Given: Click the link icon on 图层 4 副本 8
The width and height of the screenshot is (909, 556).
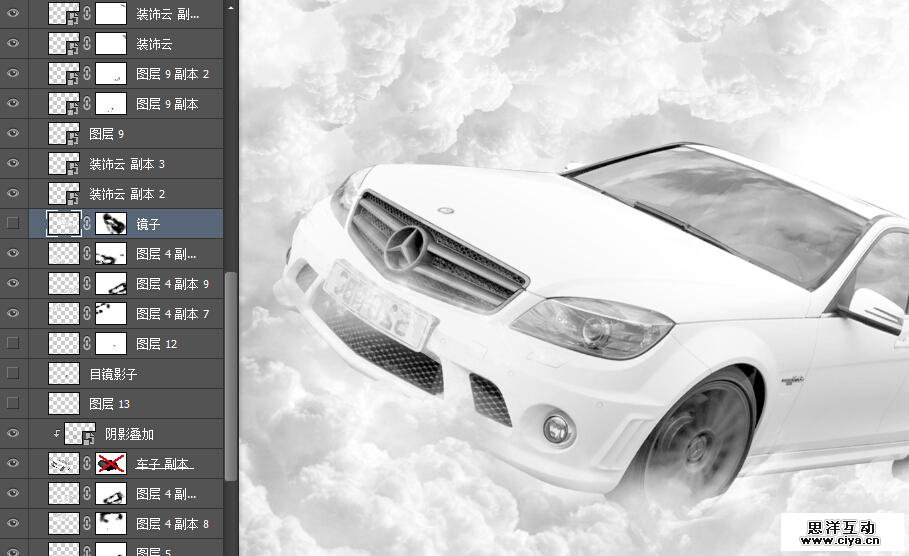Looking at the screenshot, I should click(x=87, y=524).
